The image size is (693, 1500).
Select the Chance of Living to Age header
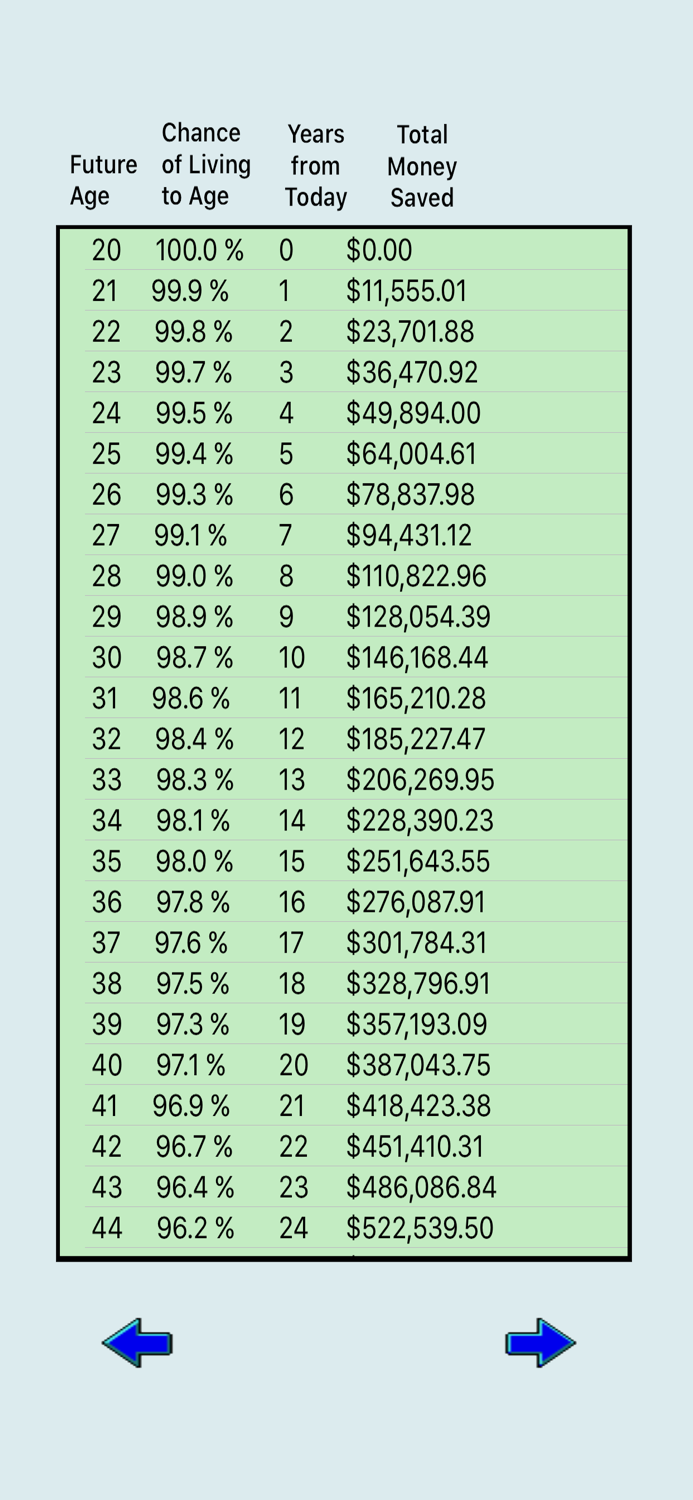[x=200, y=164]
